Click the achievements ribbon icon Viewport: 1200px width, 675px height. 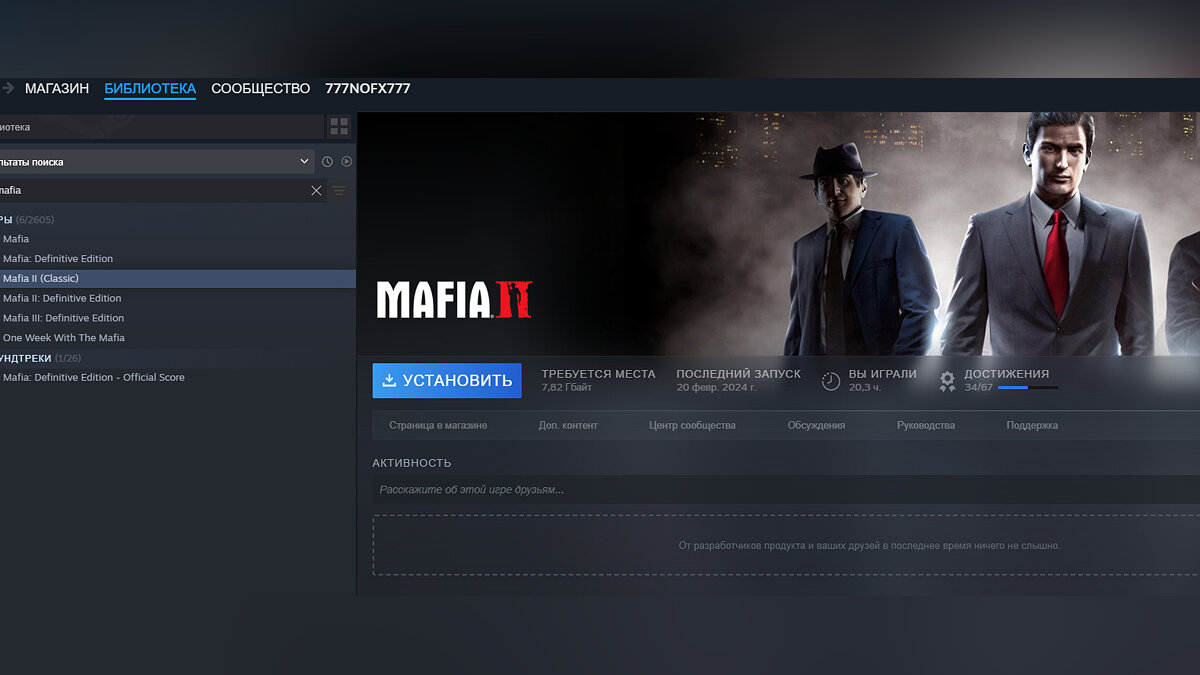coord(947,380)
